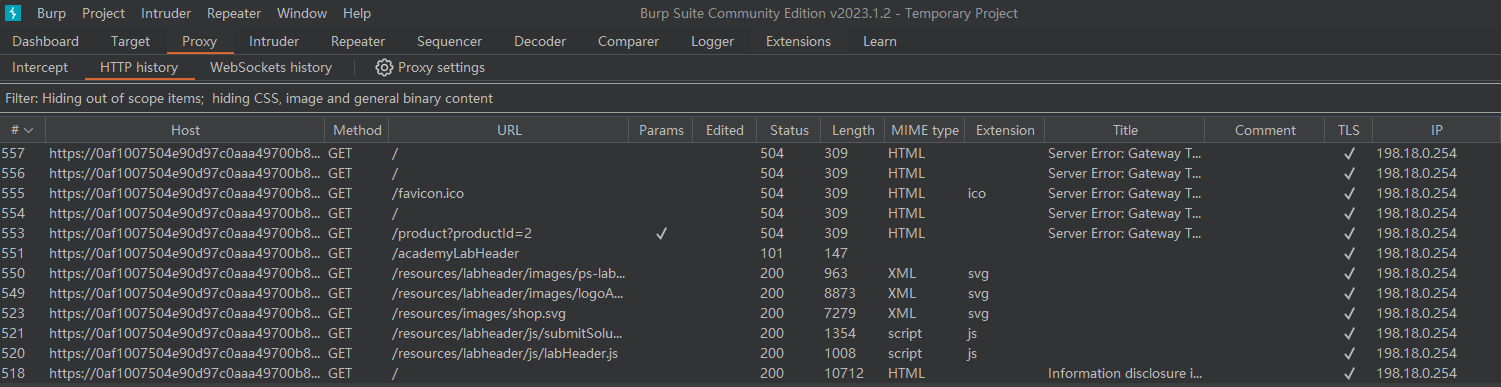
Task: Open the Decoder tab
Action: point(540,41)
